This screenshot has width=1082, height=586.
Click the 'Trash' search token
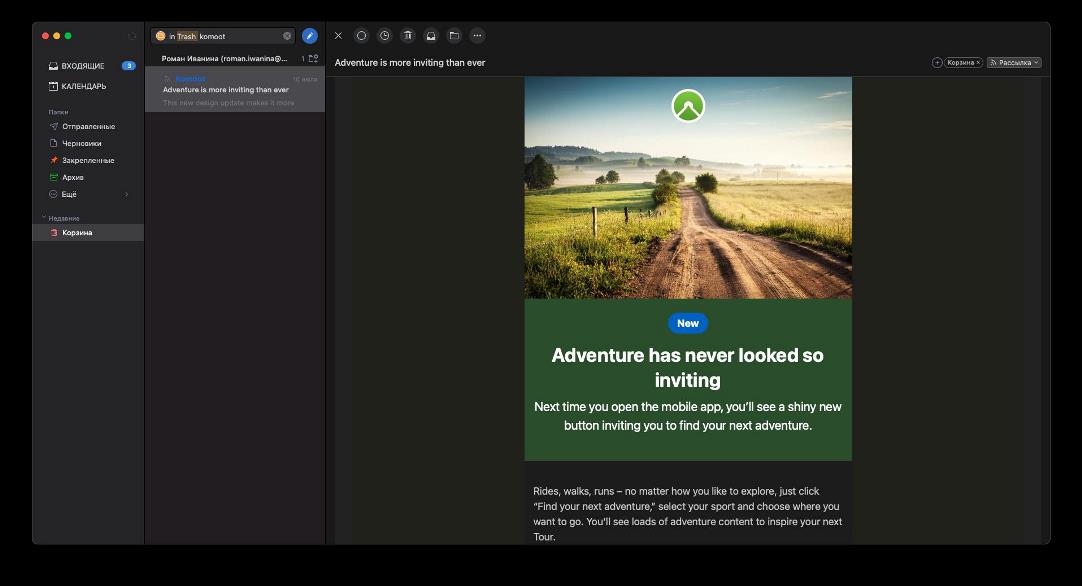pyautogui.click(x=186, y=36)
